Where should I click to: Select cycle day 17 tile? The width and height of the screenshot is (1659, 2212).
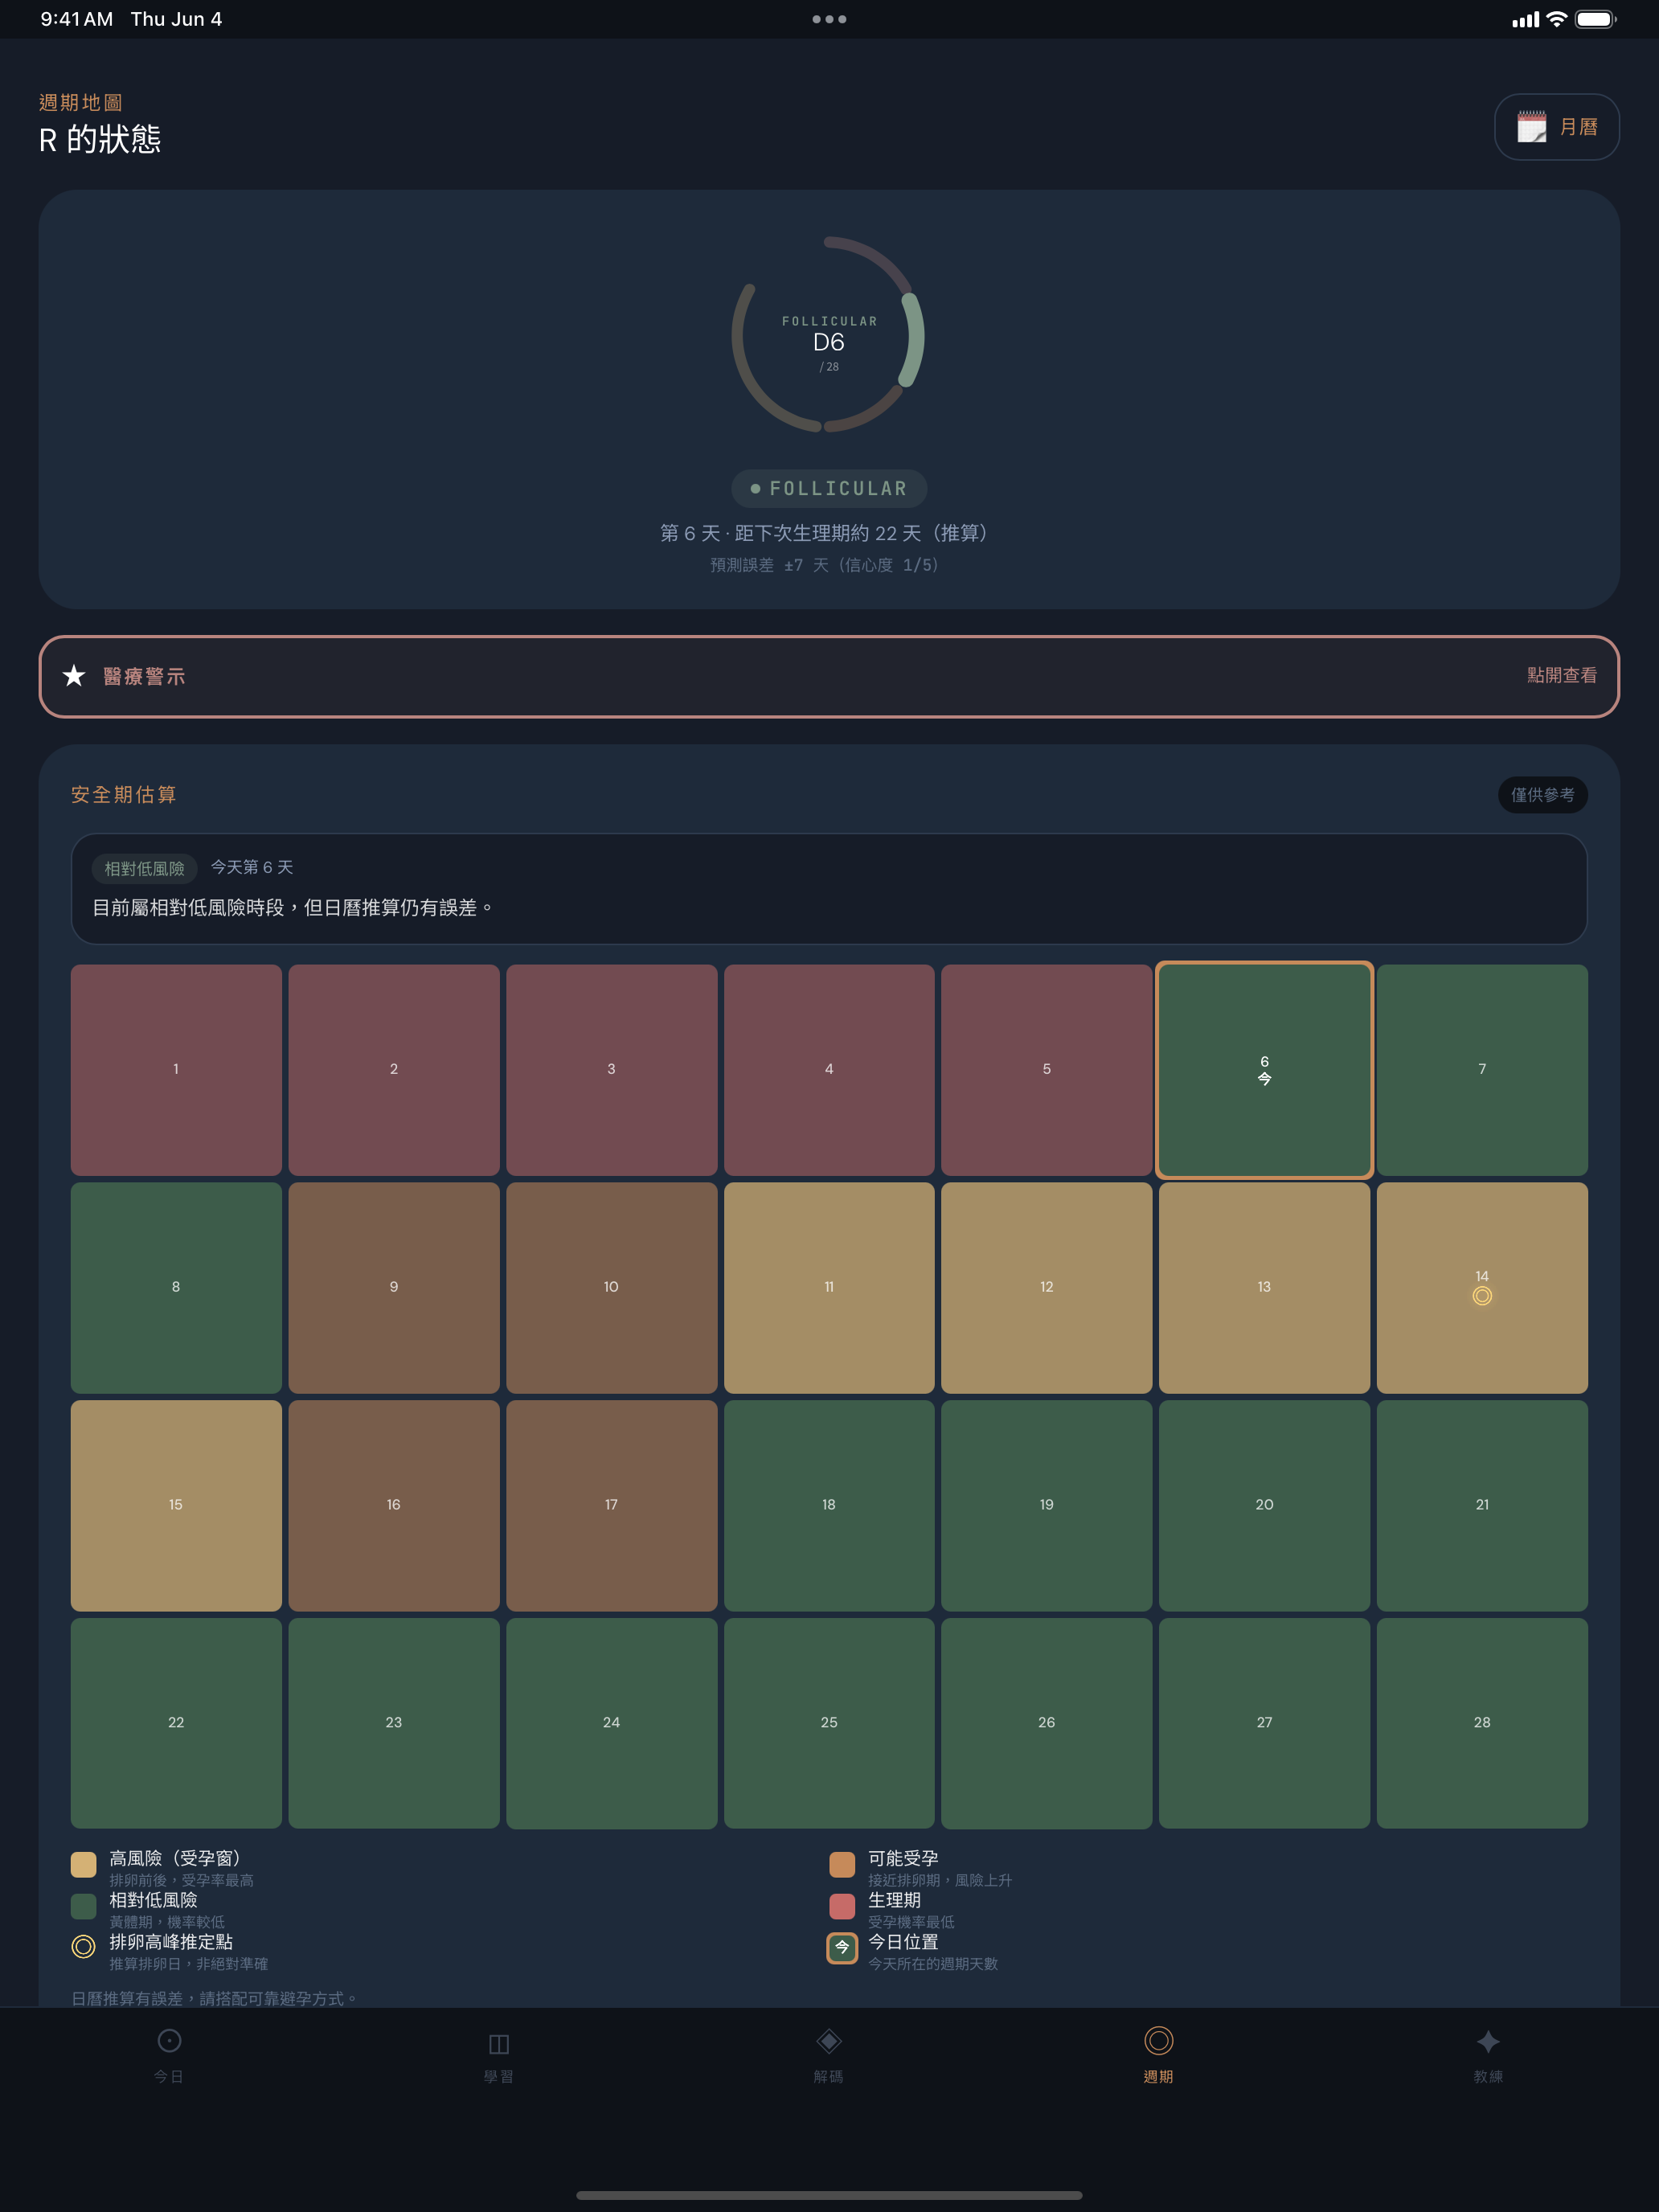(x=611, y=1505)
